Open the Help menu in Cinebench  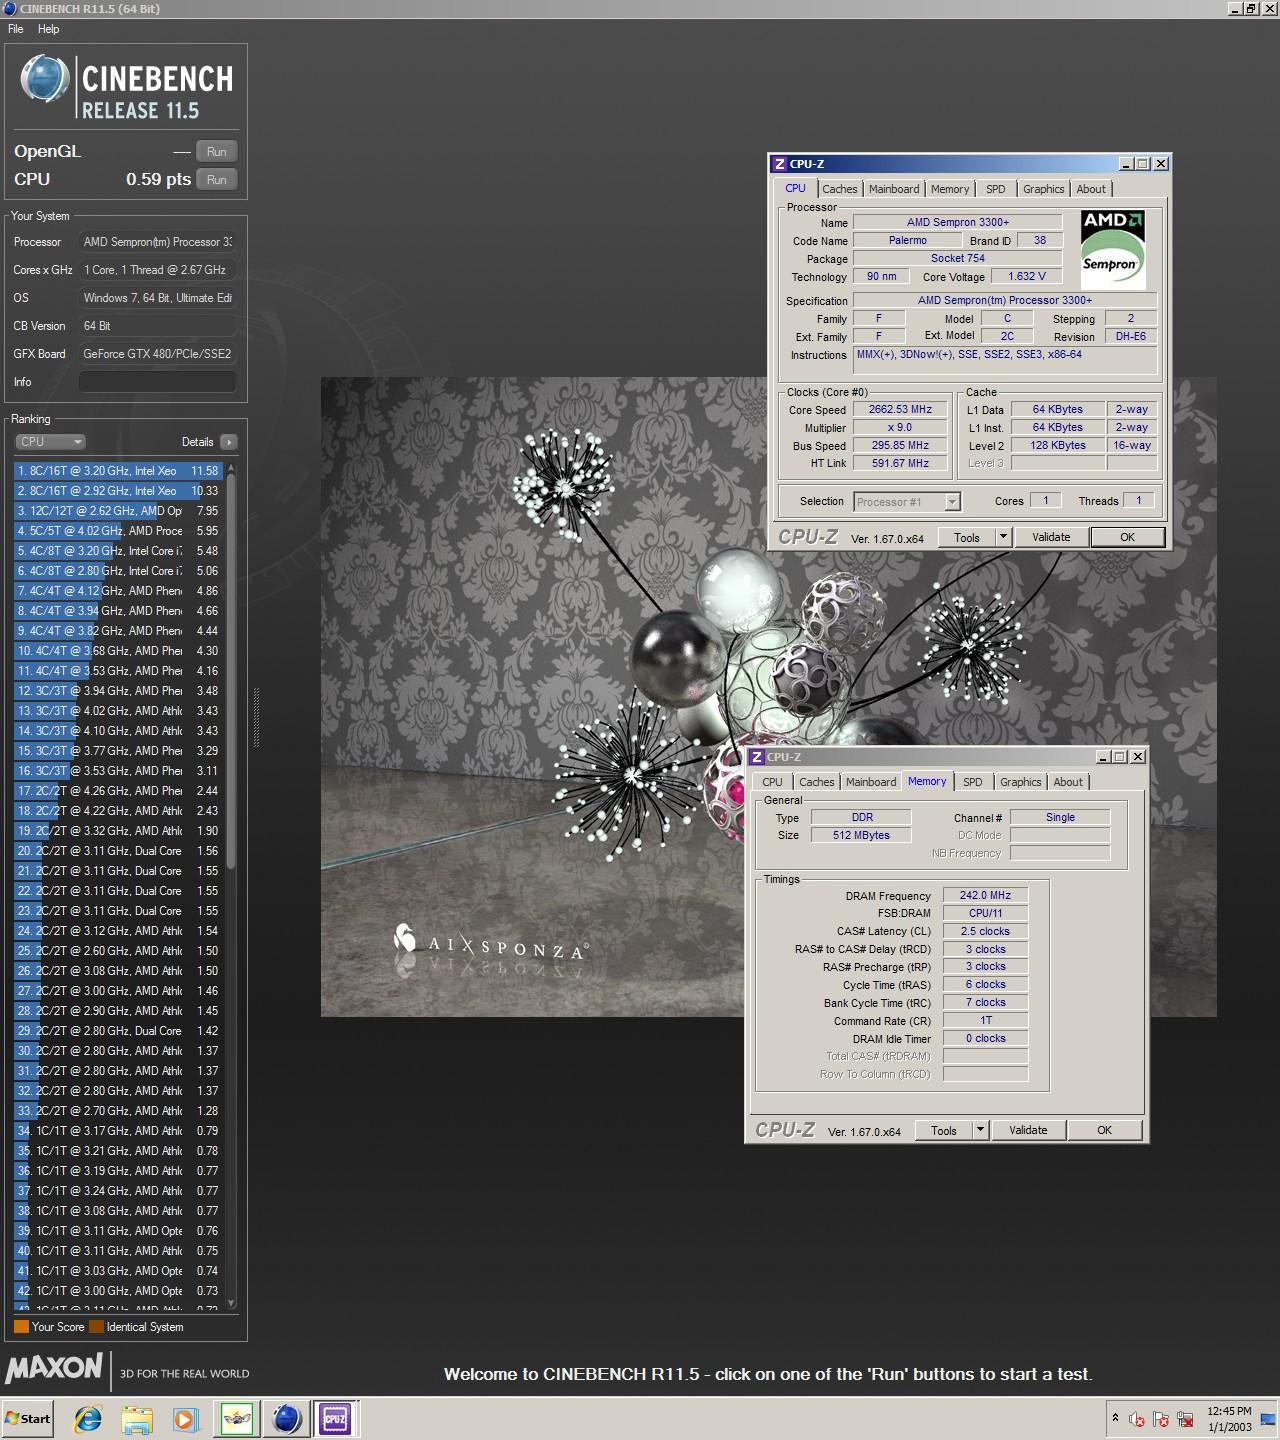coord(49,29)
